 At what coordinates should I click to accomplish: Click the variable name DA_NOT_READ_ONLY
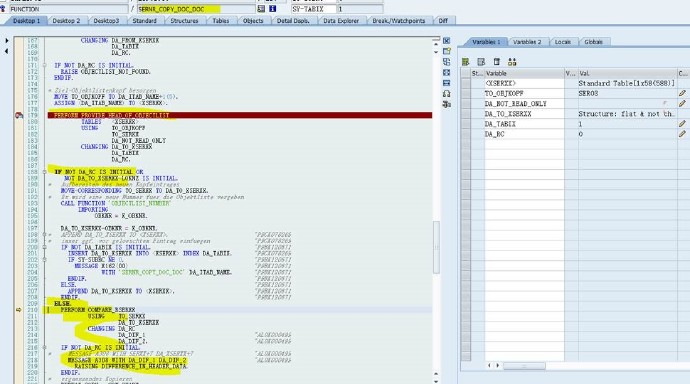tap(515, 103)
